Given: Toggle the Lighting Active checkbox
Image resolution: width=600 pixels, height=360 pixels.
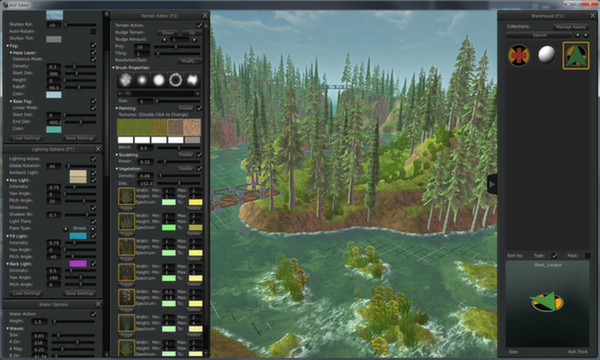Looking at the screenshot, I should [93, 158].
